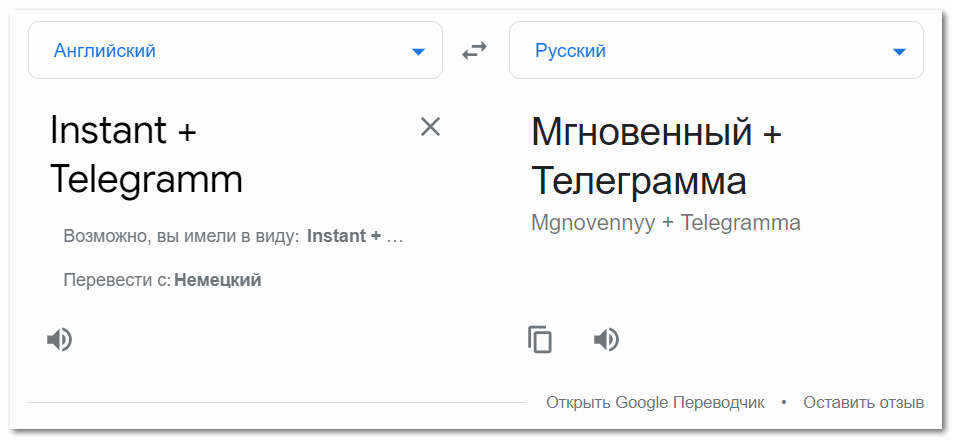The width and height of the screenshot is (953, 440).
Task: Swap the source and target languages
Action: (475, 51)
